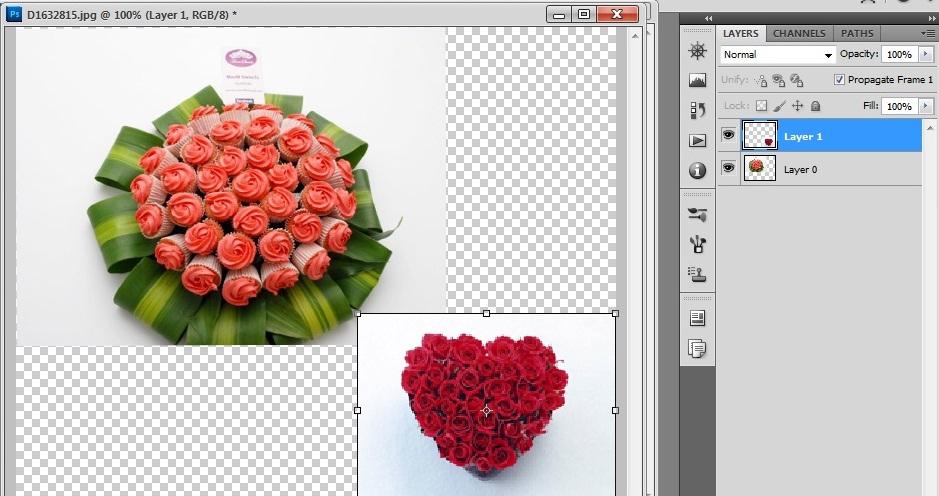The width and height of the screenshot is (939, 496).
Task: Expand the Opacity slider arrow
Action: 925,55
